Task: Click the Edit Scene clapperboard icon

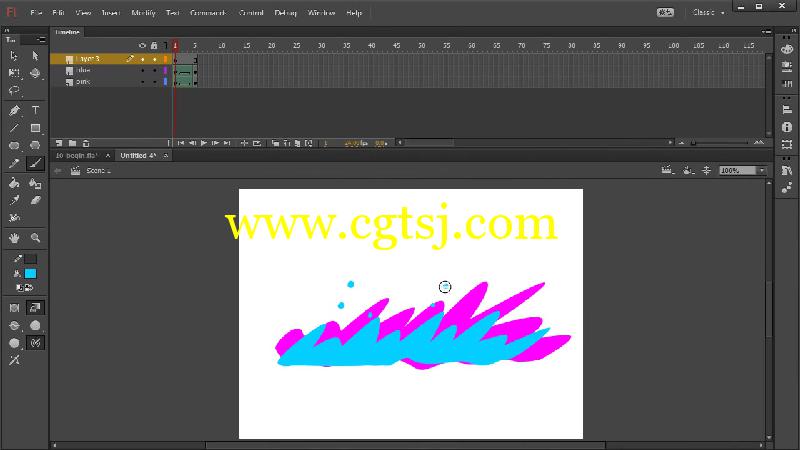Action: coord(667,170)
